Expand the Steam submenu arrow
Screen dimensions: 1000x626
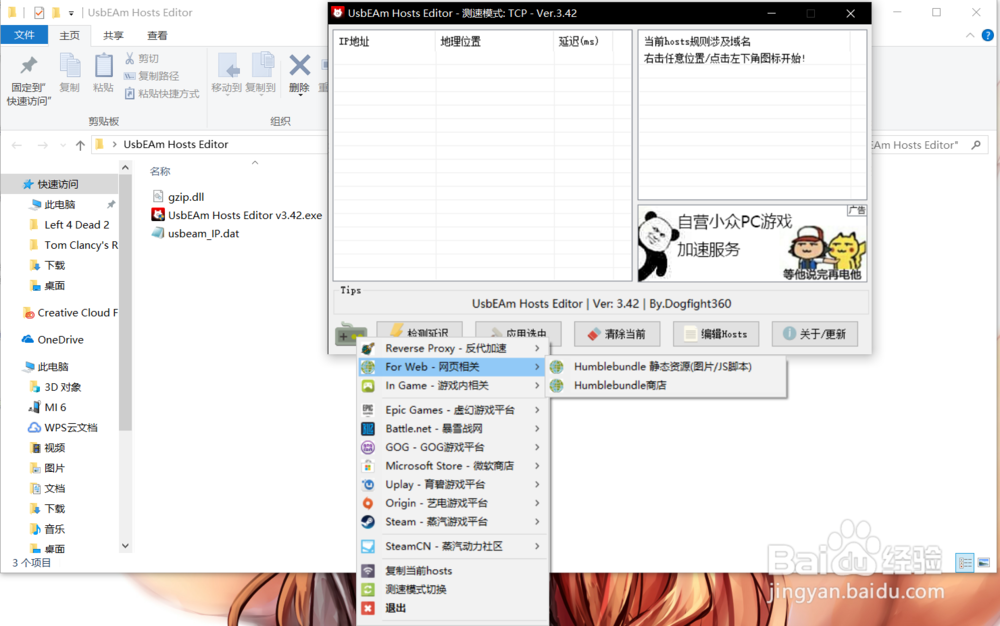(537, 521)
